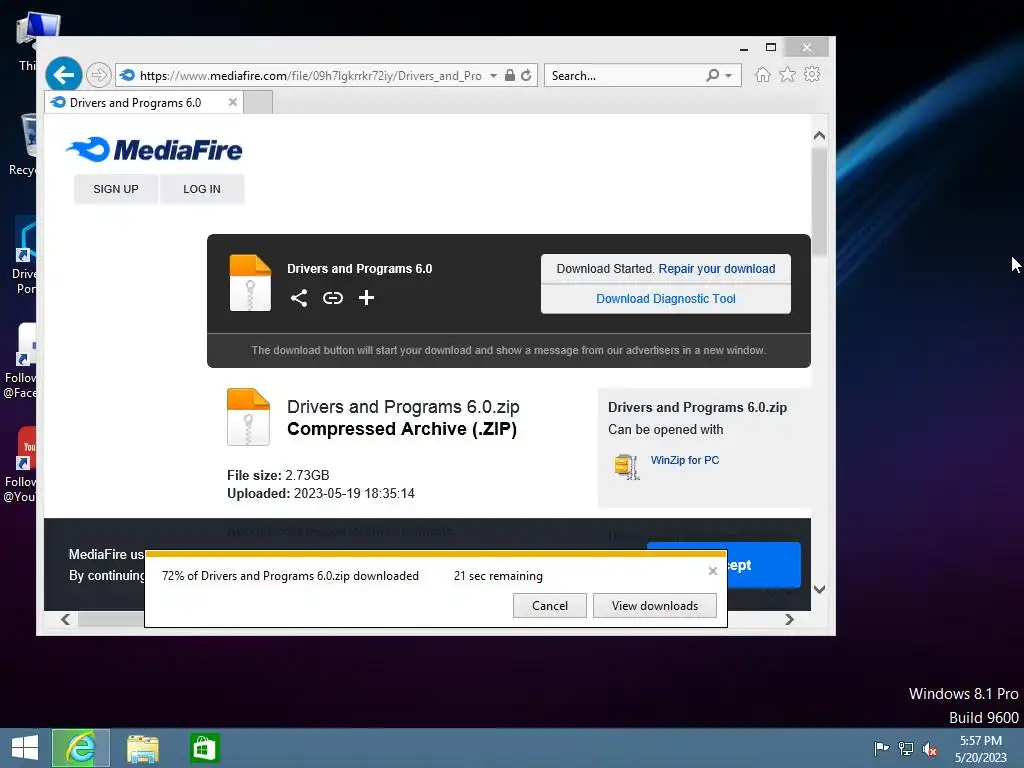Click the 'Uploaded: 2023-05-19 18:35:14' text

pos(321,493)
